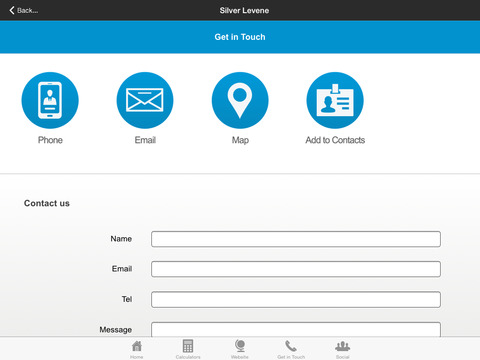
Task: Tap the Email label under envelope
Action: pos(145,140)
